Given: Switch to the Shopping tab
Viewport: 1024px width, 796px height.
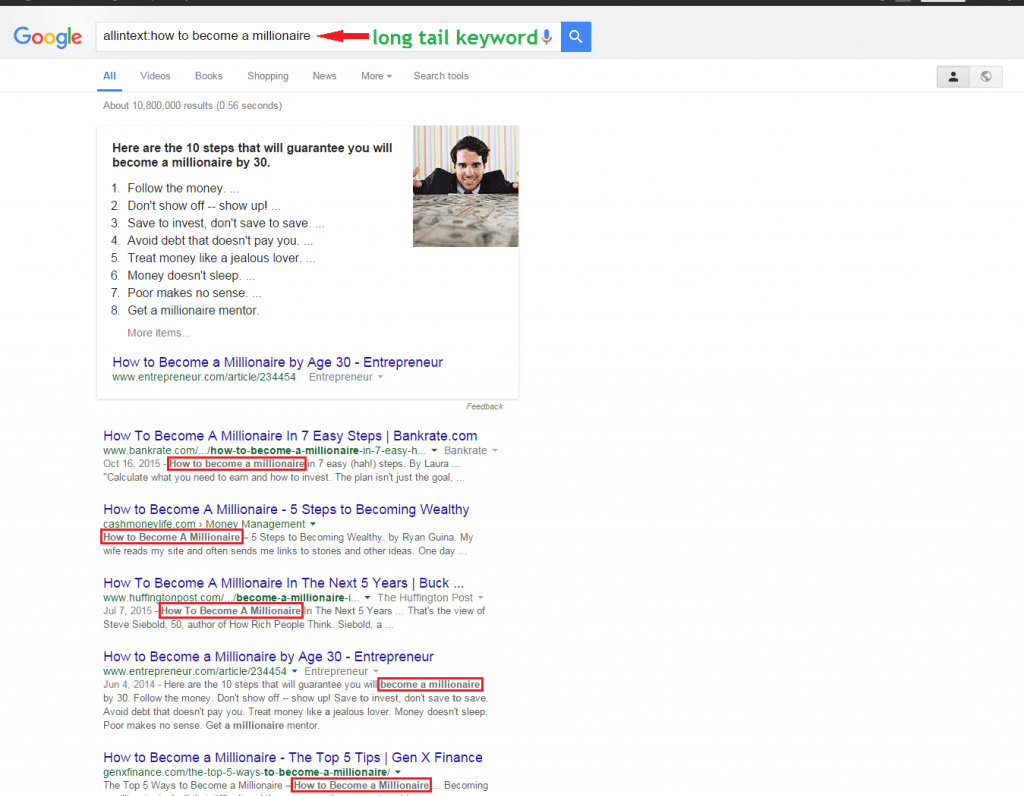Looking at the screenshot, I should (x=268, y=76).
